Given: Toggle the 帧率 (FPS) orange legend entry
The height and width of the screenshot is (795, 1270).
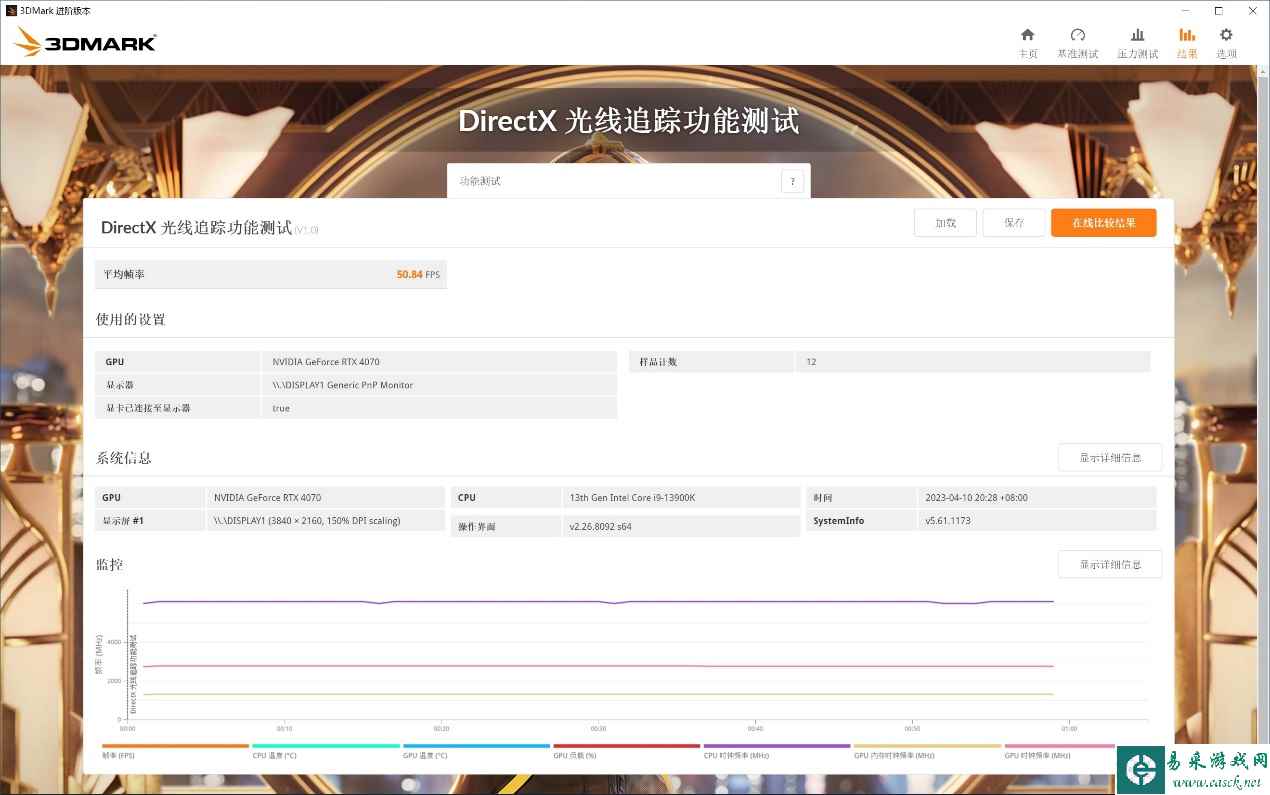Looking at the screenshot, I should pos(175,750).
